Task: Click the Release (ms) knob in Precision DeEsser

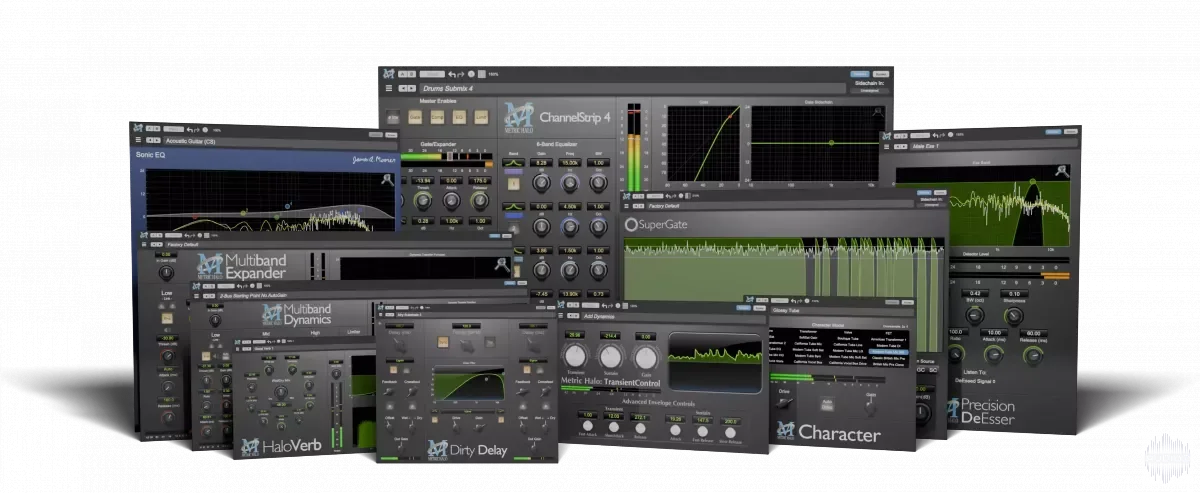Action: 1033,357
